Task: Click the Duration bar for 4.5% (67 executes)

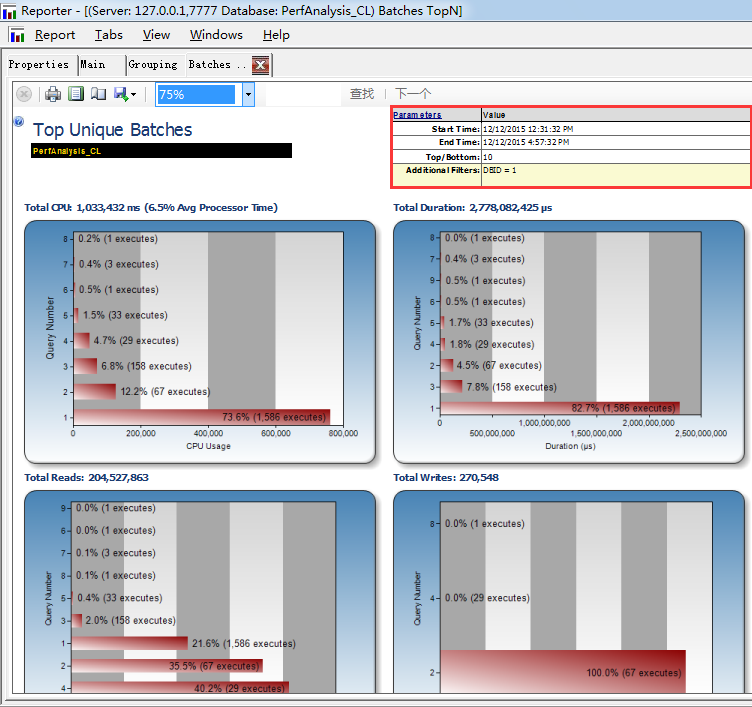Action: 446,365
